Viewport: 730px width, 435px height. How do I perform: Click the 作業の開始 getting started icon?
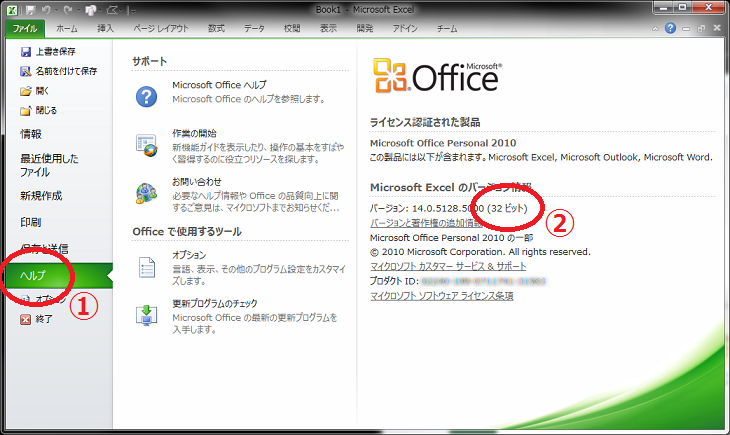[x=146, y=145]
